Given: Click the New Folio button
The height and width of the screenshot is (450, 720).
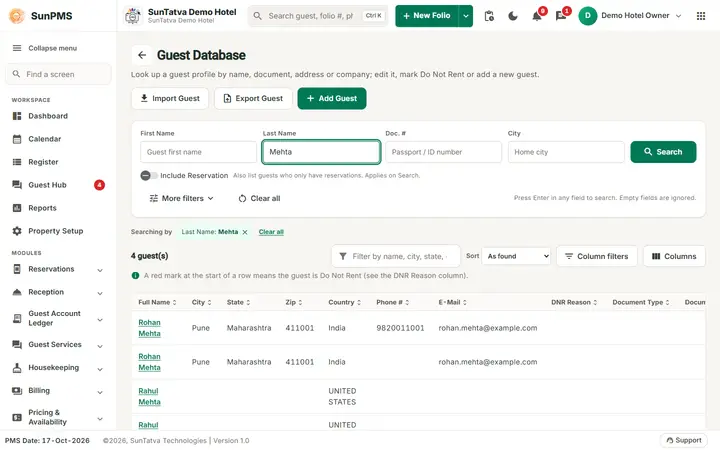Looking at the screenshot, I should click(x=427, y=16).
